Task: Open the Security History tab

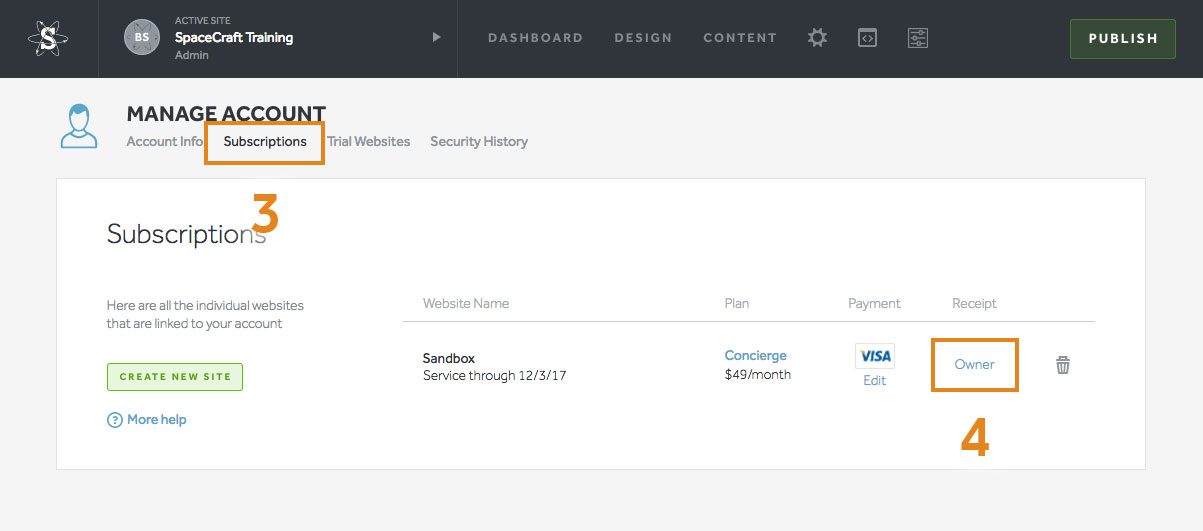Action: click(479, 141)
